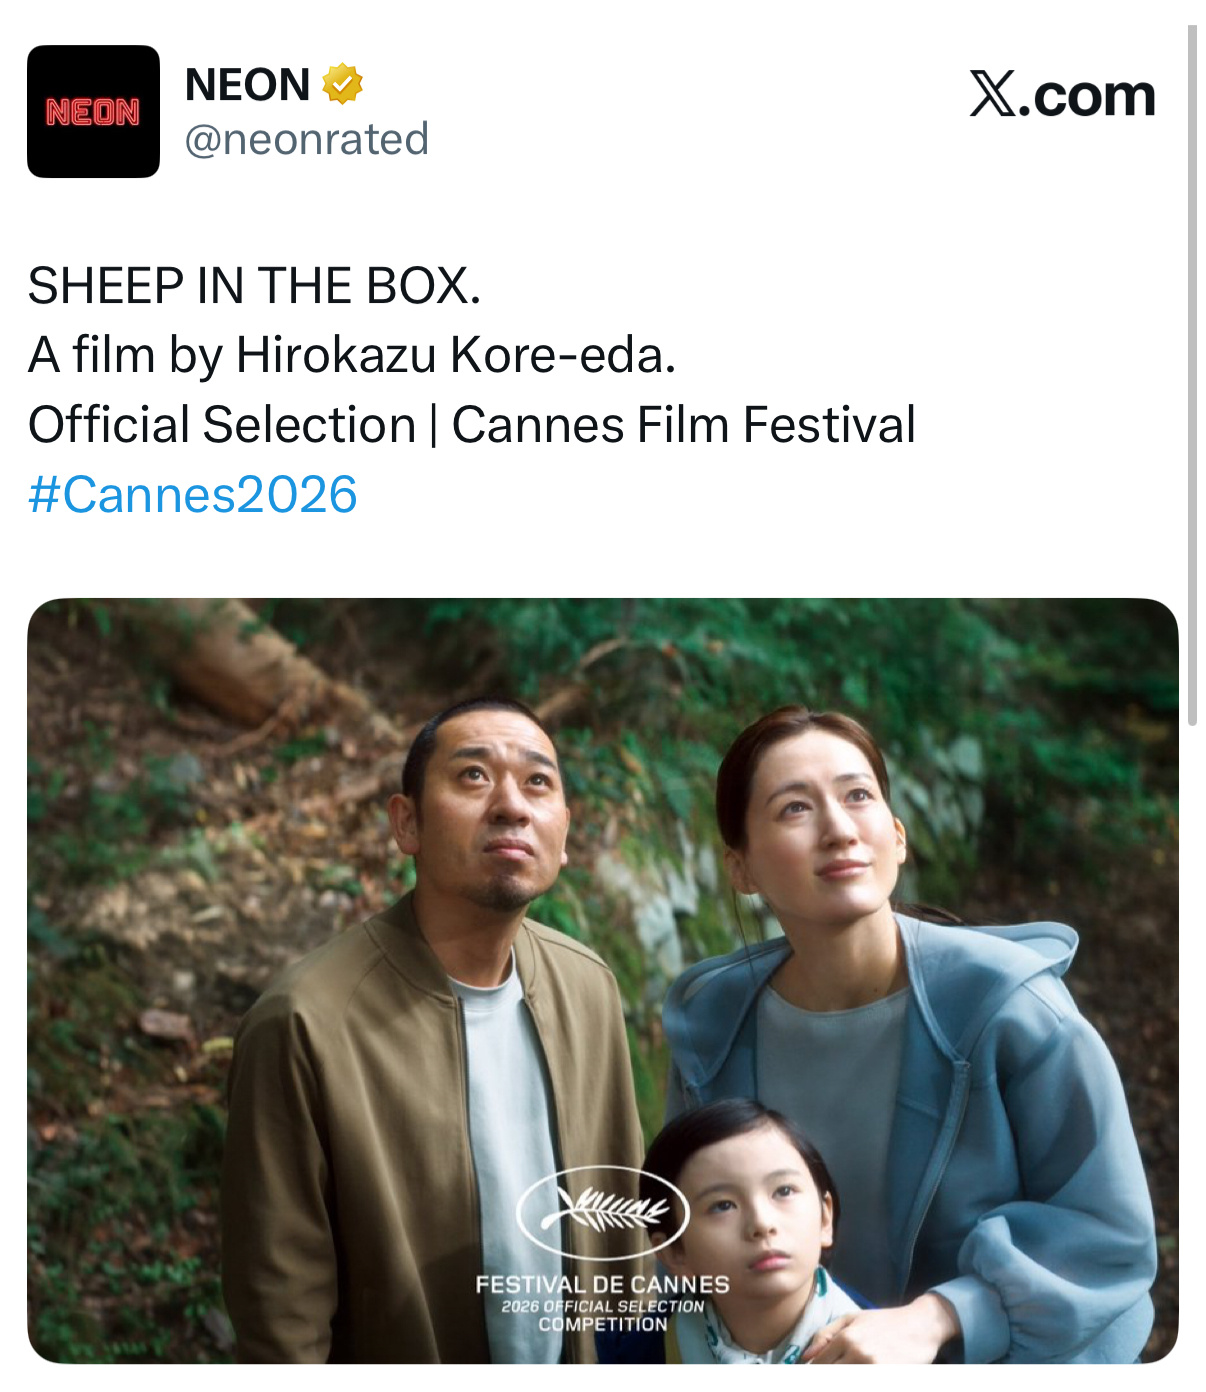Tap the 2026 Official Selection label
The height and width of the screenshot is (1392, 1206).
coord(603,1306)
